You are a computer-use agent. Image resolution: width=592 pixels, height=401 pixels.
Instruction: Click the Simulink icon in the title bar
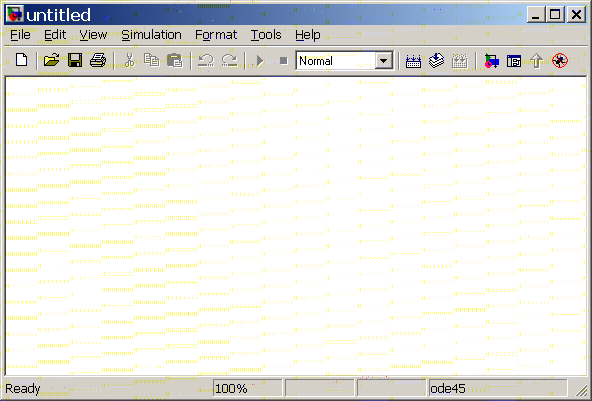[15, 15]
